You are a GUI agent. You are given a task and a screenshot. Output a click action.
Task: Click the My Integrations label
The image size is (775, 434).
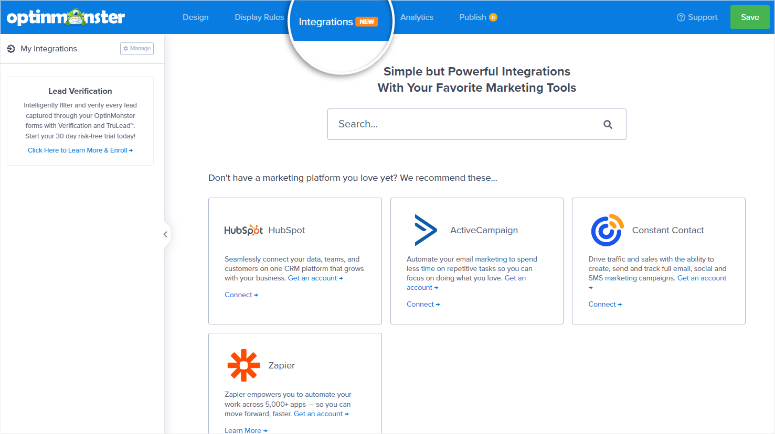49,48
